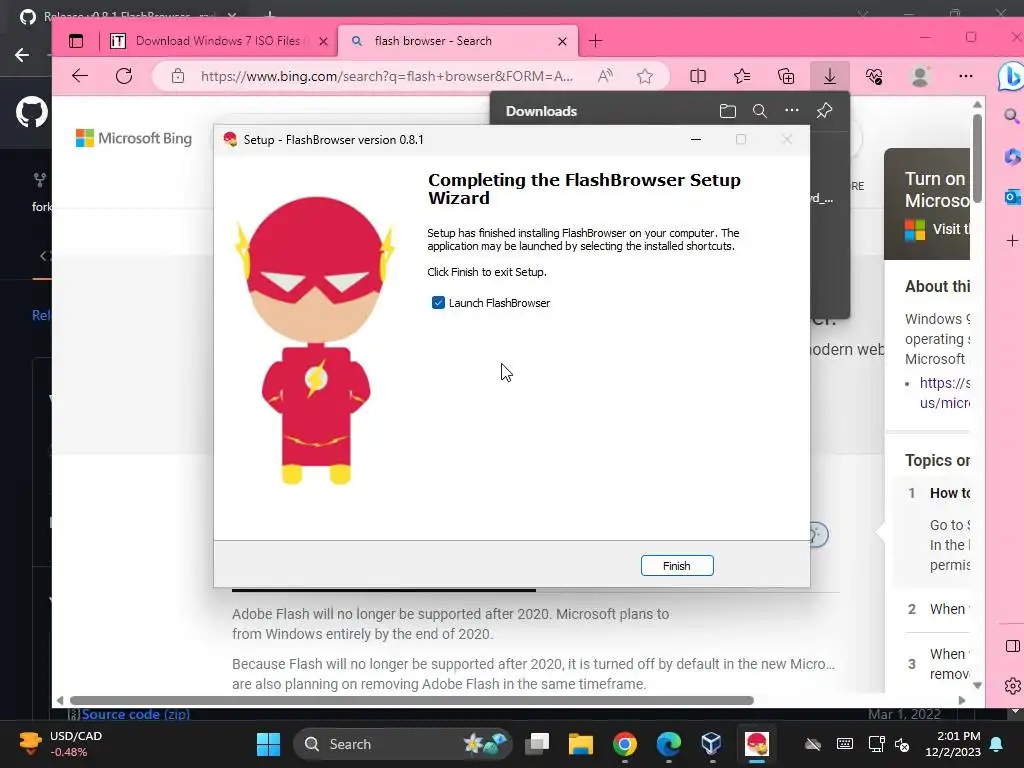Open the Favorites list icon
The image size is (1024, 768).
[742, 76]
